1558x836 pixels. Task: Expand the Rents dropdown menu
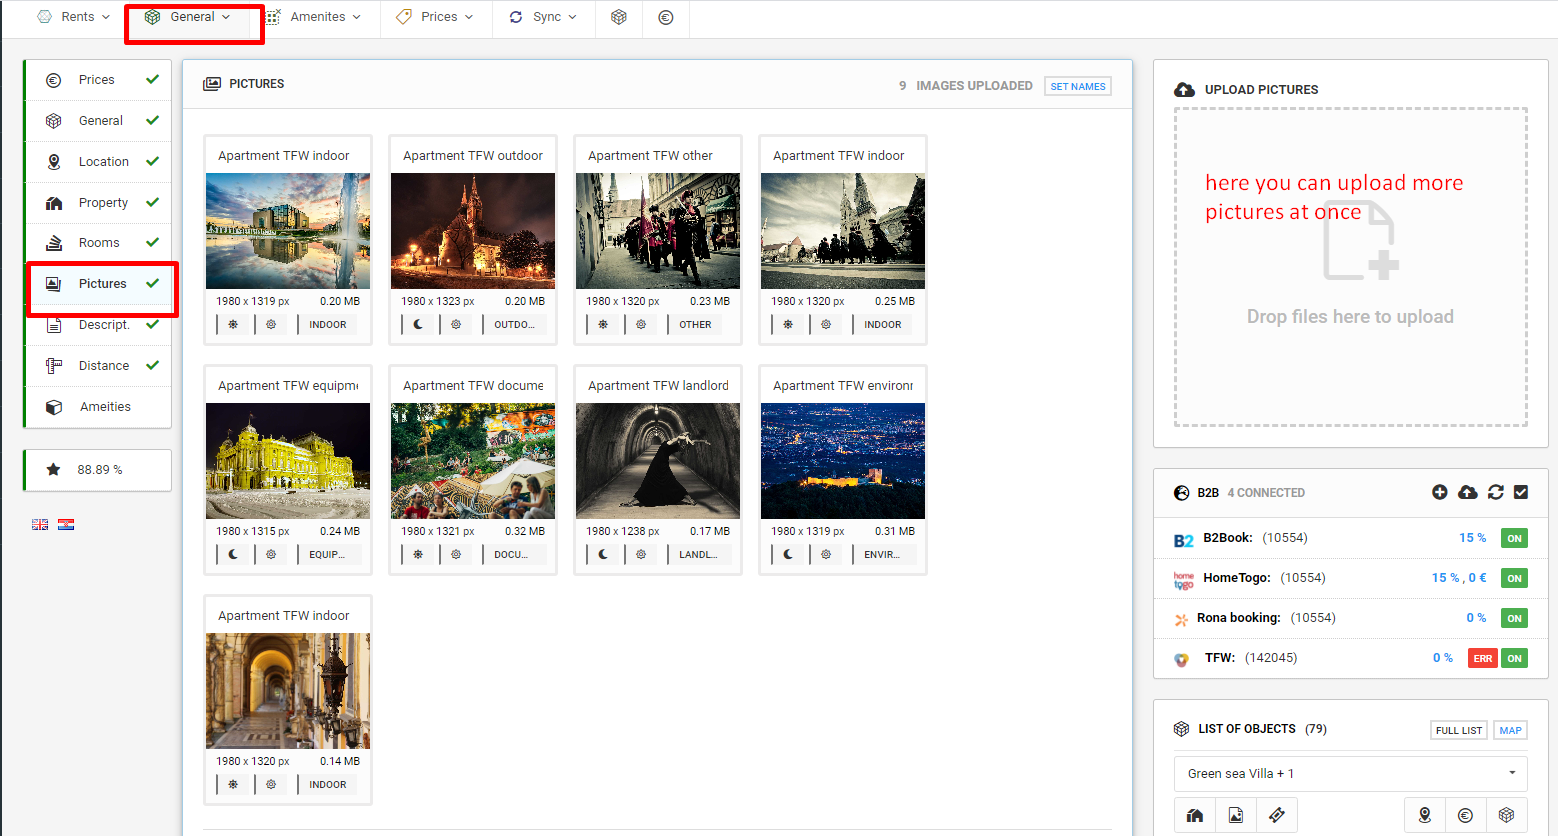pyautogui.click(x=73, y=17)
